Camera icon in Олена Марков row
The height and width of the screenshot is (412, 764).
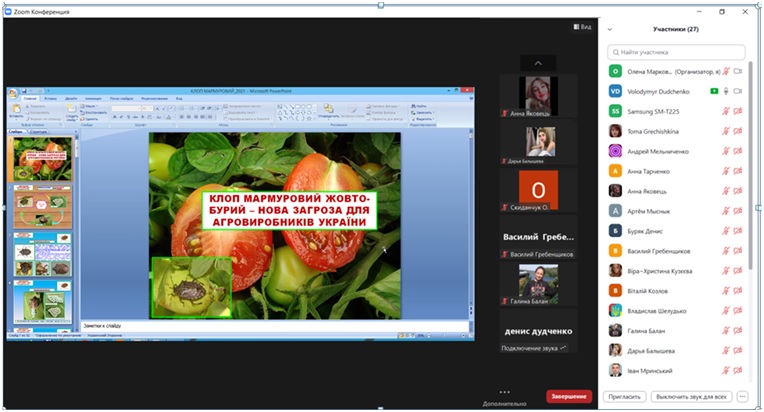tap(738, 71)
